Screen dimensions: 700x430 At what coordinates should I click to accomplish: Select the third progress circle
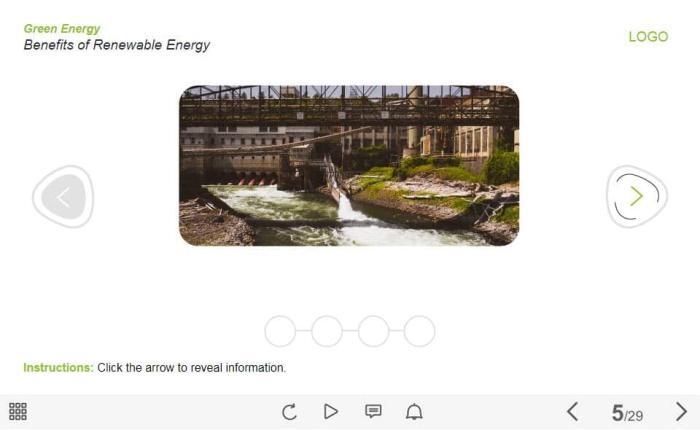click(x=374, y=331)
